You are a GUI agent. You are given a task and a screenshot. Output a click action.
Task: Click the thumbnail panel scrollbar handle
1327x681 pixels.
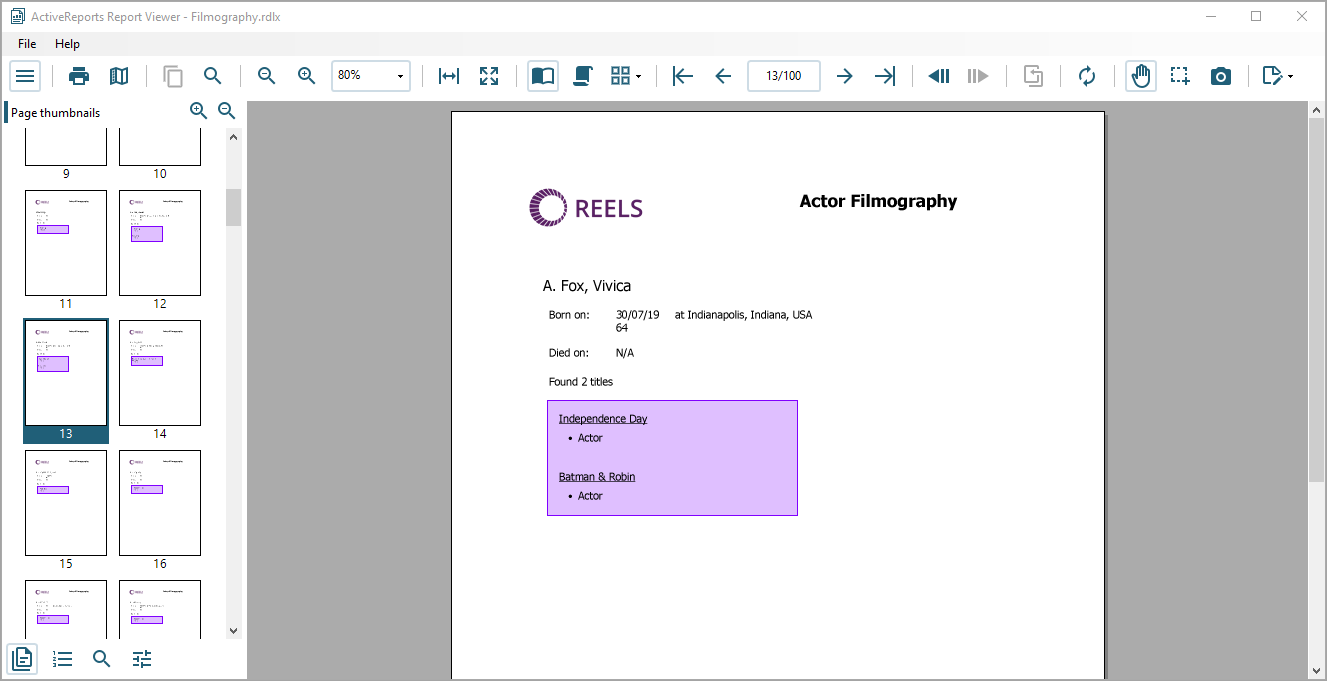point(234,207)
